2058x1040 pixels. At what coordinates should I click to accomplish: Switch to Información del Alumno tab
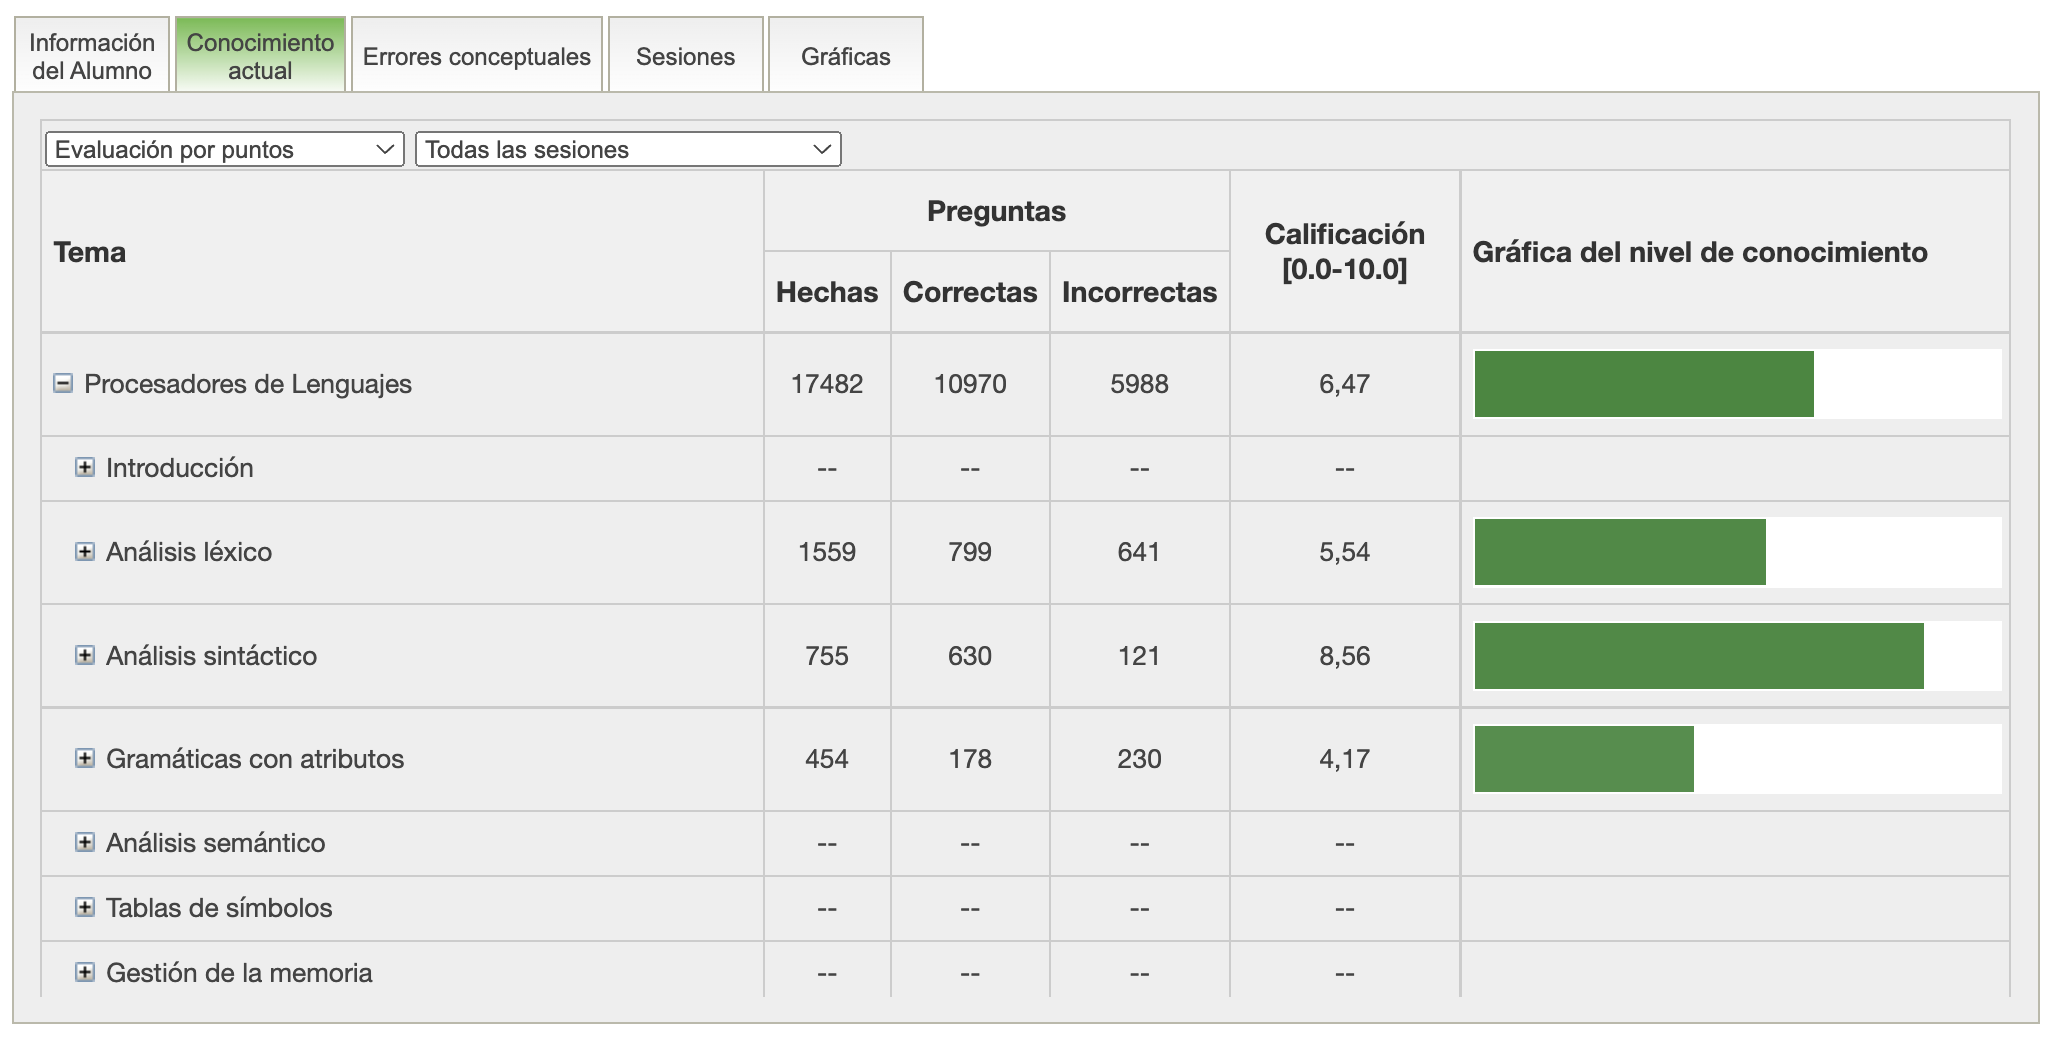[92, 56]
